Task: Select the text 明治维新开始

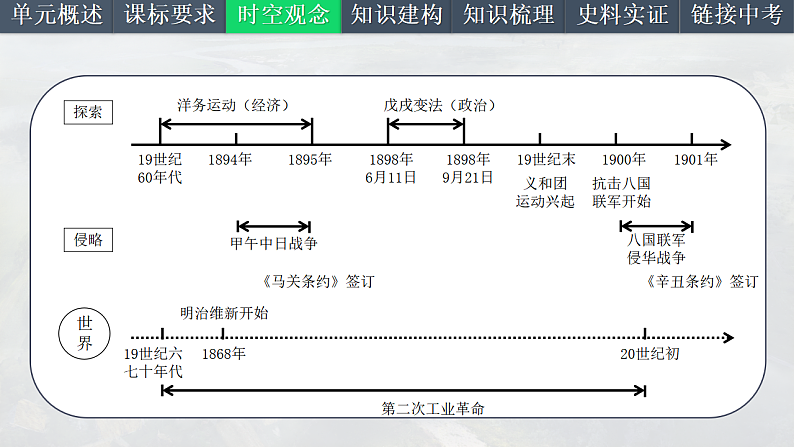Action: pos(224,313)
